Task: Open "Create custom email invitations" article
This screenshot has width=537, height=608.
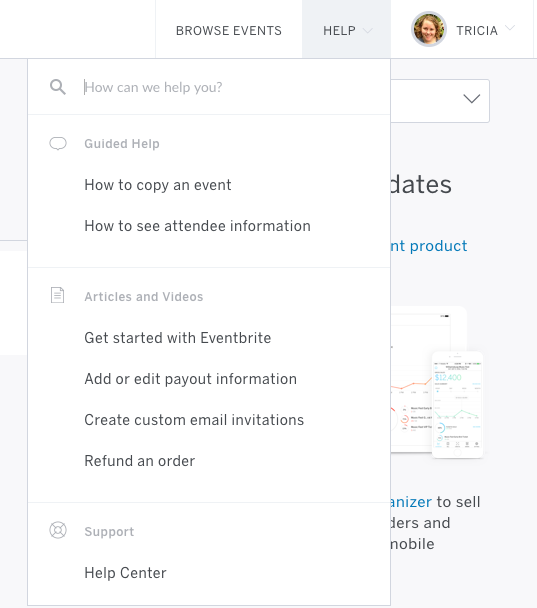Action: tap(194, 420)
